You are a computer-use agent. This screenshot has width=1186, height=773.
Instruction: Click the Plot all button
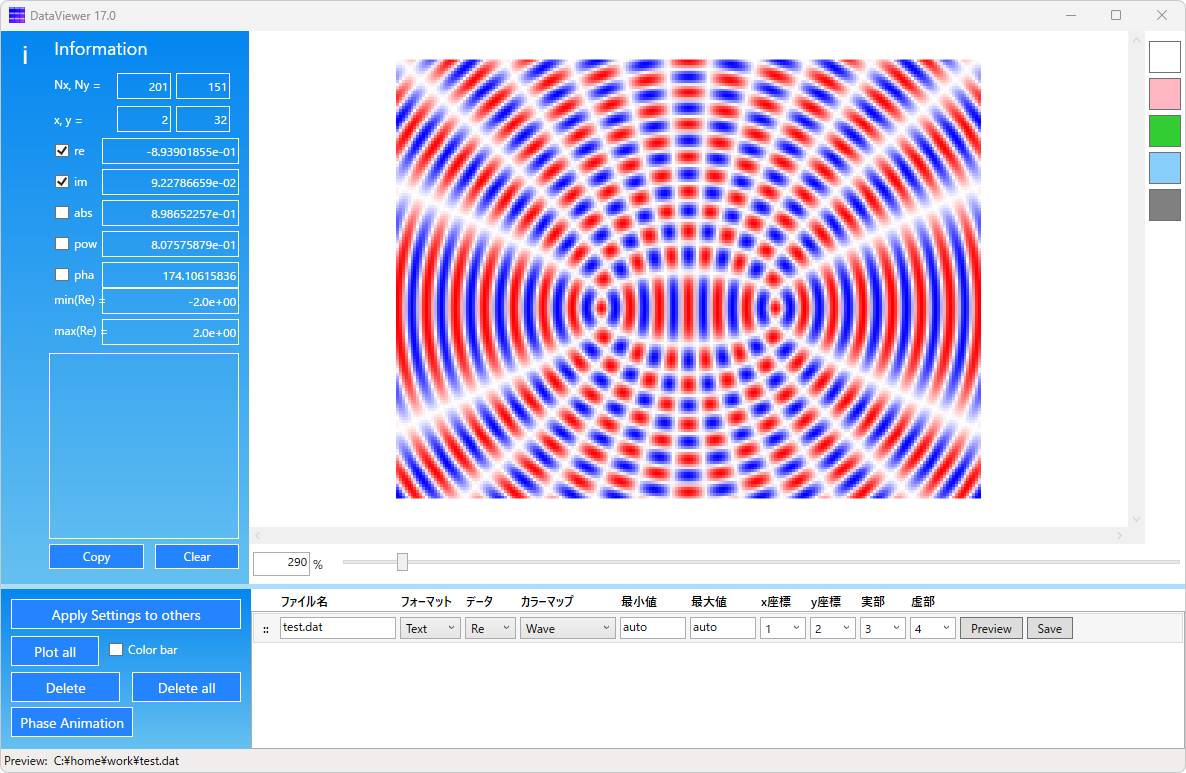coord(54,651)
